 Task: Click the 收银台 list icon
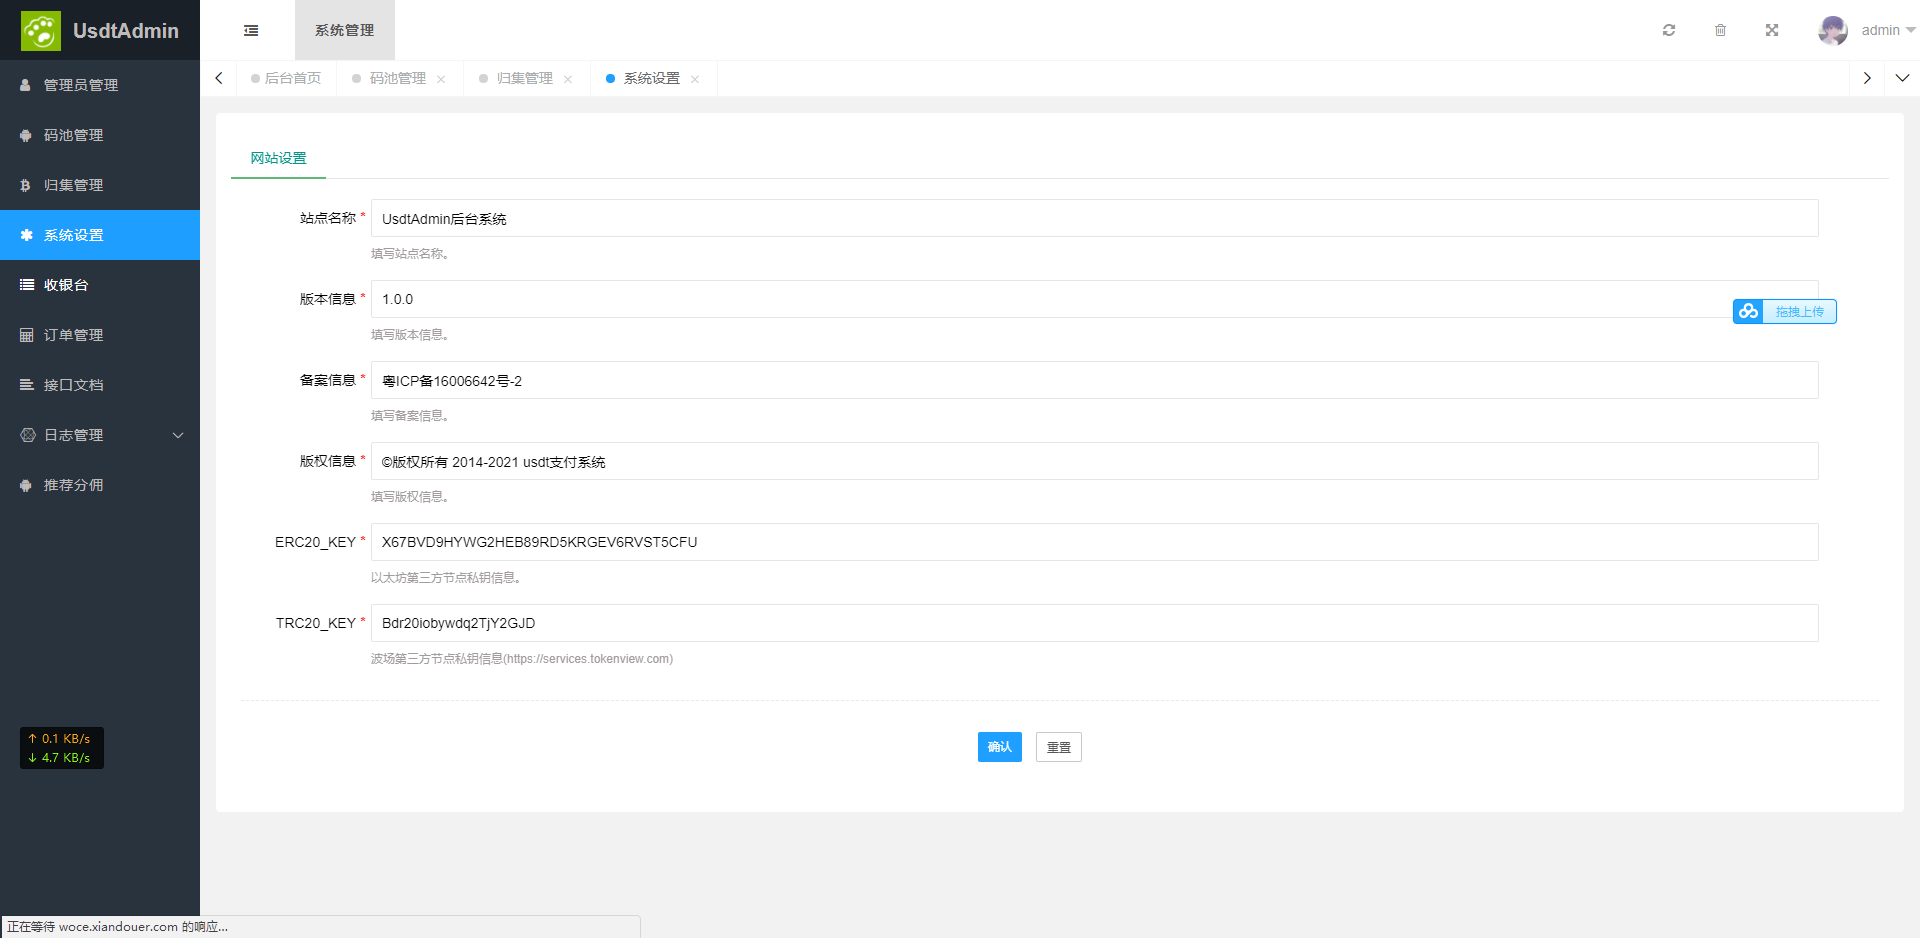pyautogui.click(x=26, y=285)
